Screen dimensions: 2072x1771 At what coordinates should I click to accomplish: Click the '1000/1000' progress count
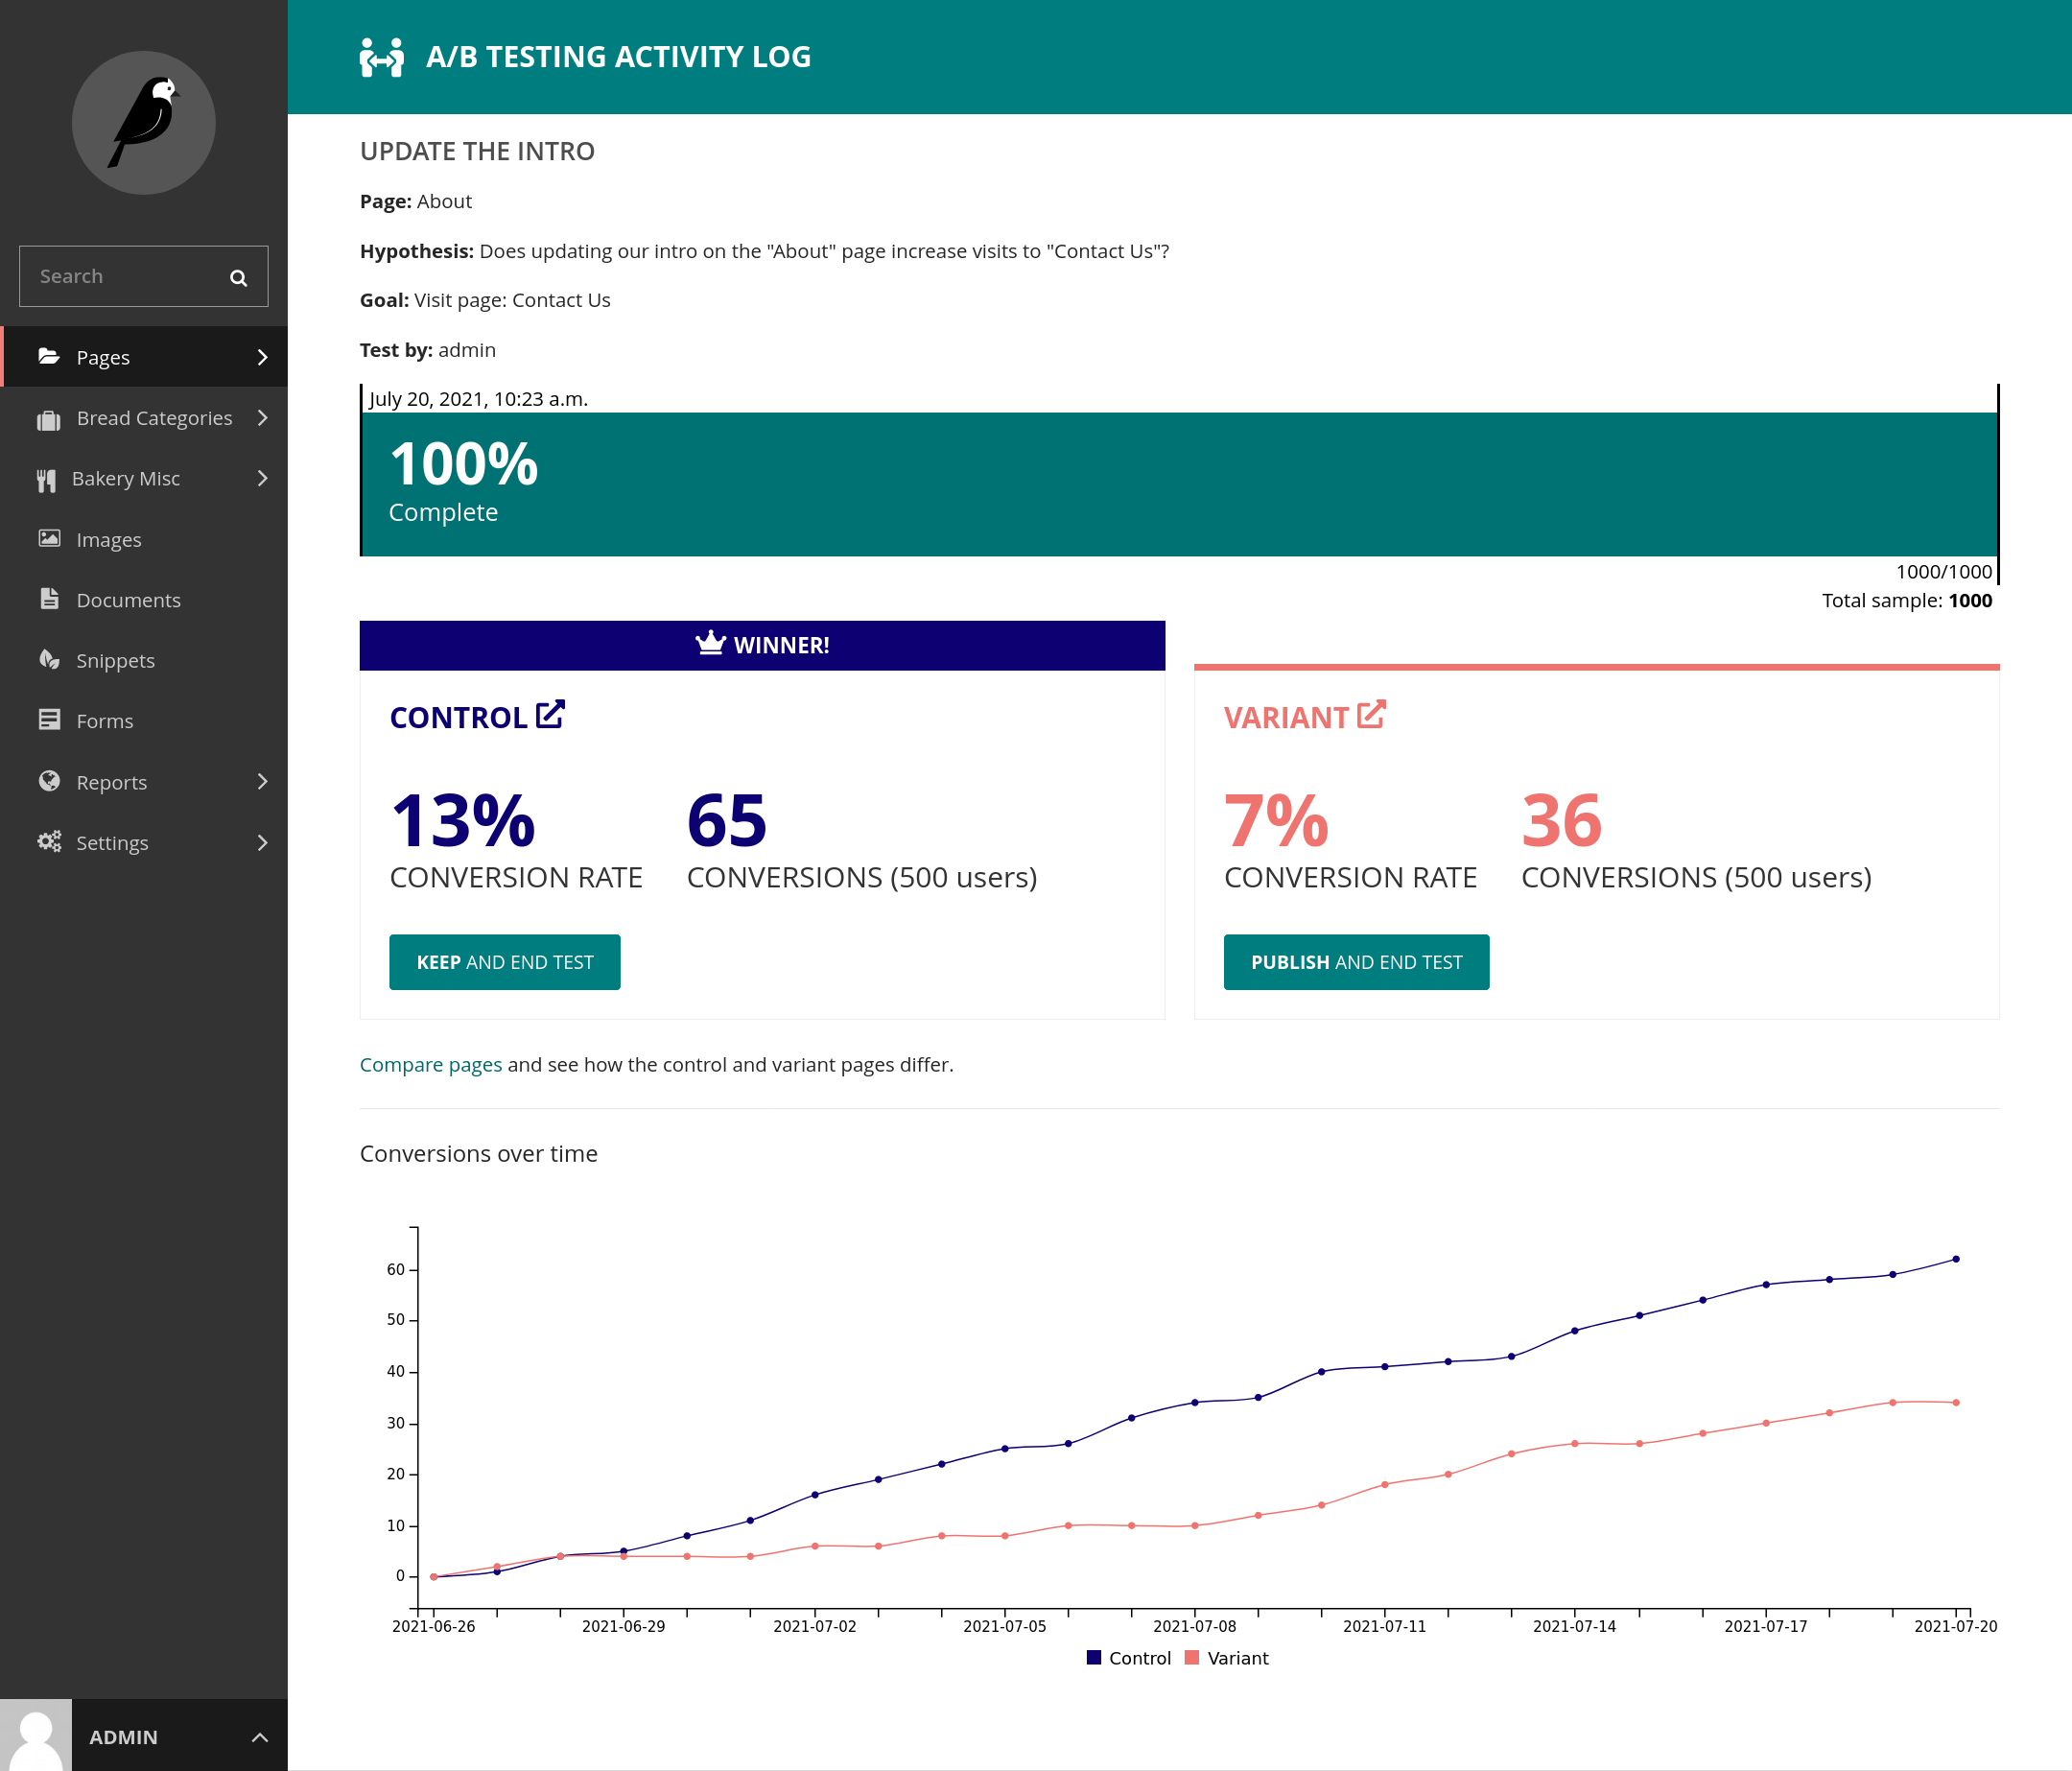(x=1944, y=572)
